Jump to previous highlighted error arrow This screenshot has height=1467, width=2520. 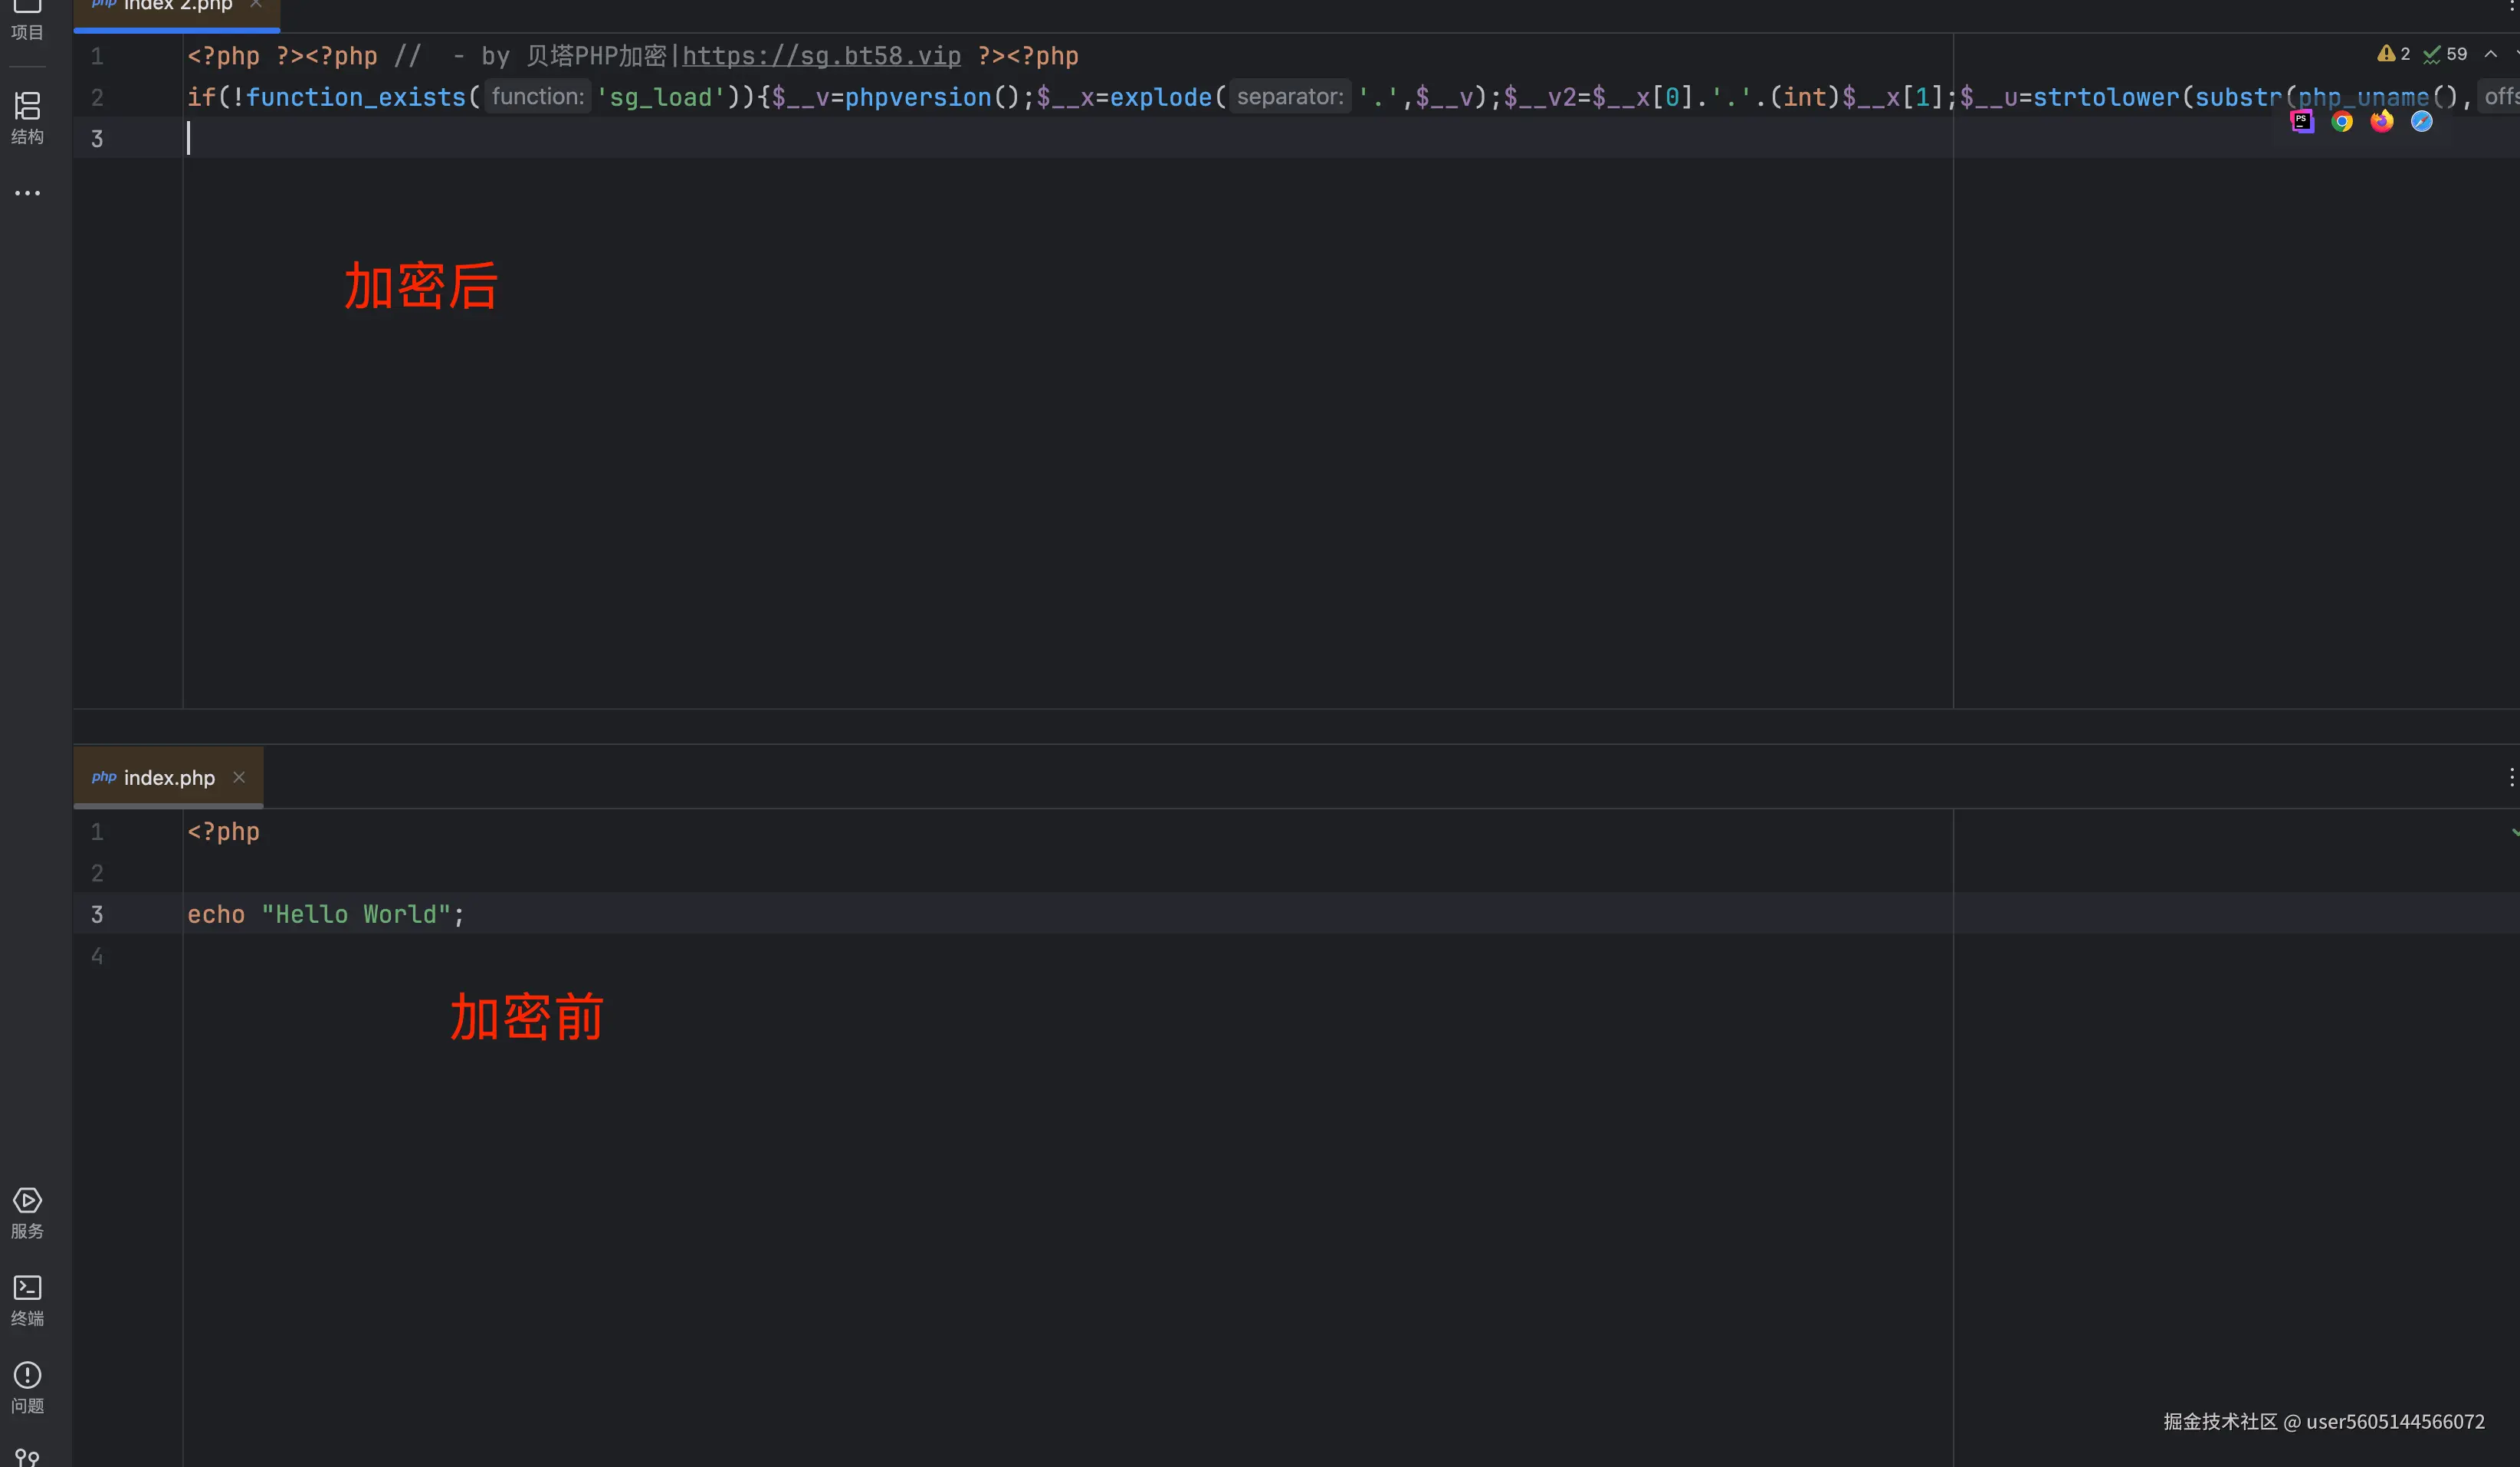click(x=2491, y=54)
